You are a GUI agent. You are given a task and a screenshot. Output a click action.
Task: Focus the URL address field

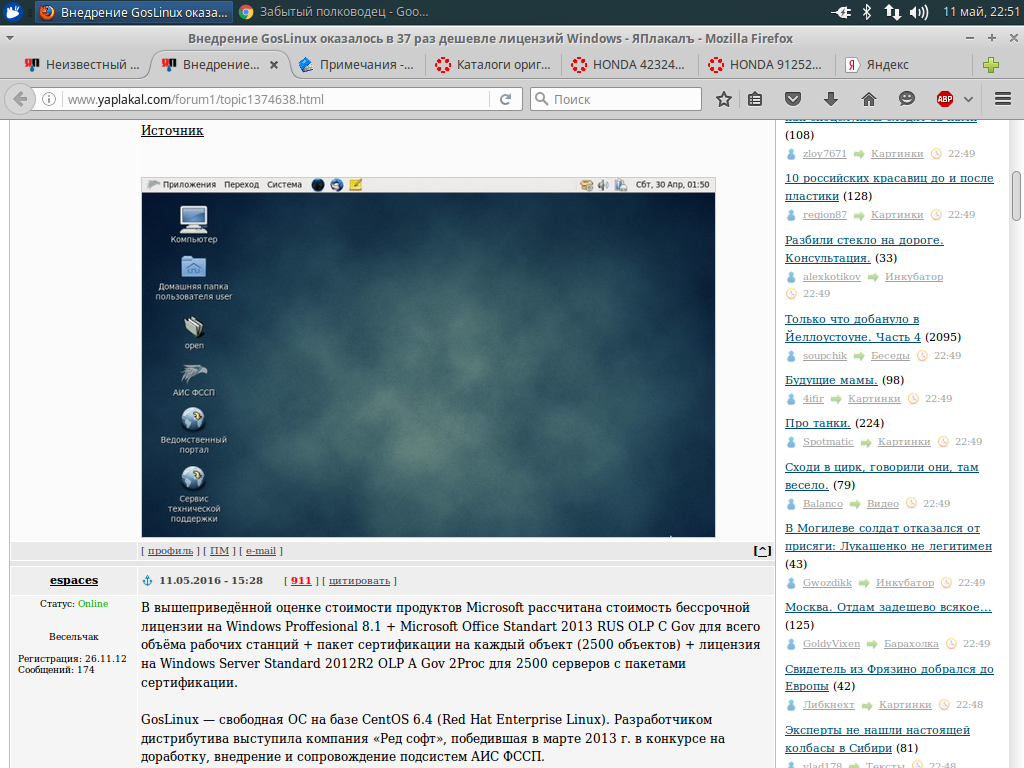(274, 99)
